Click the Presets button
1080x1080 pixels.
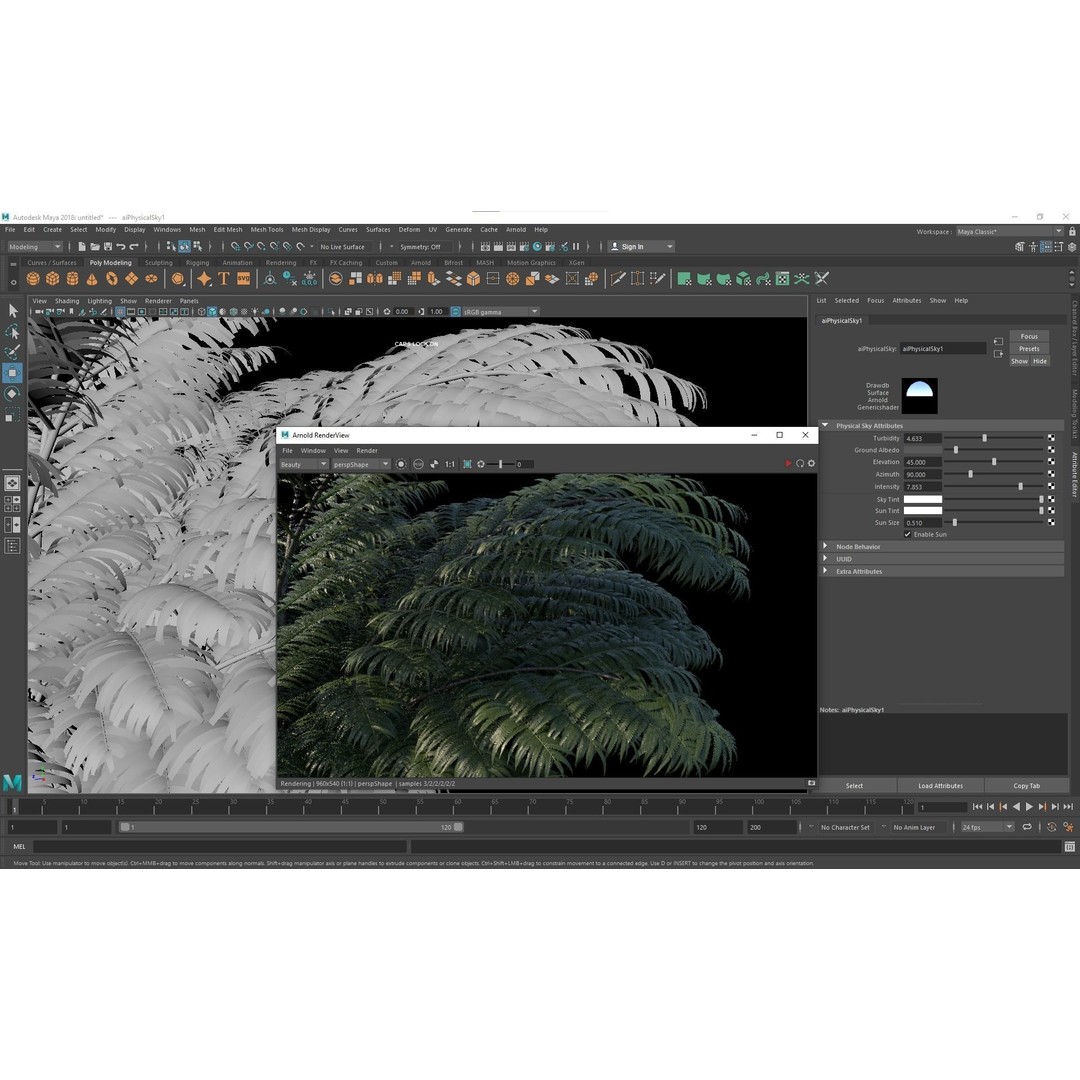tap(1029, 349)
